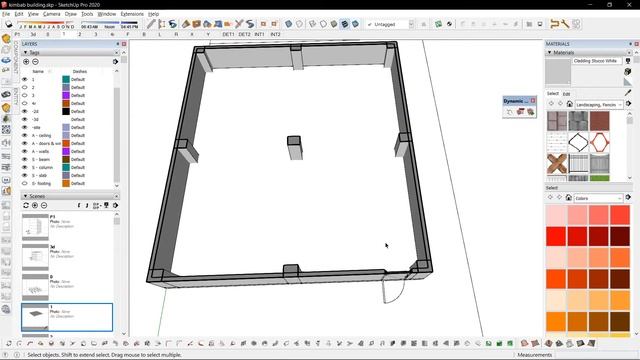Open the Camera menu
Image resolution: width=640 pixels, height=360 pixels.
click(x=52, y=14)
